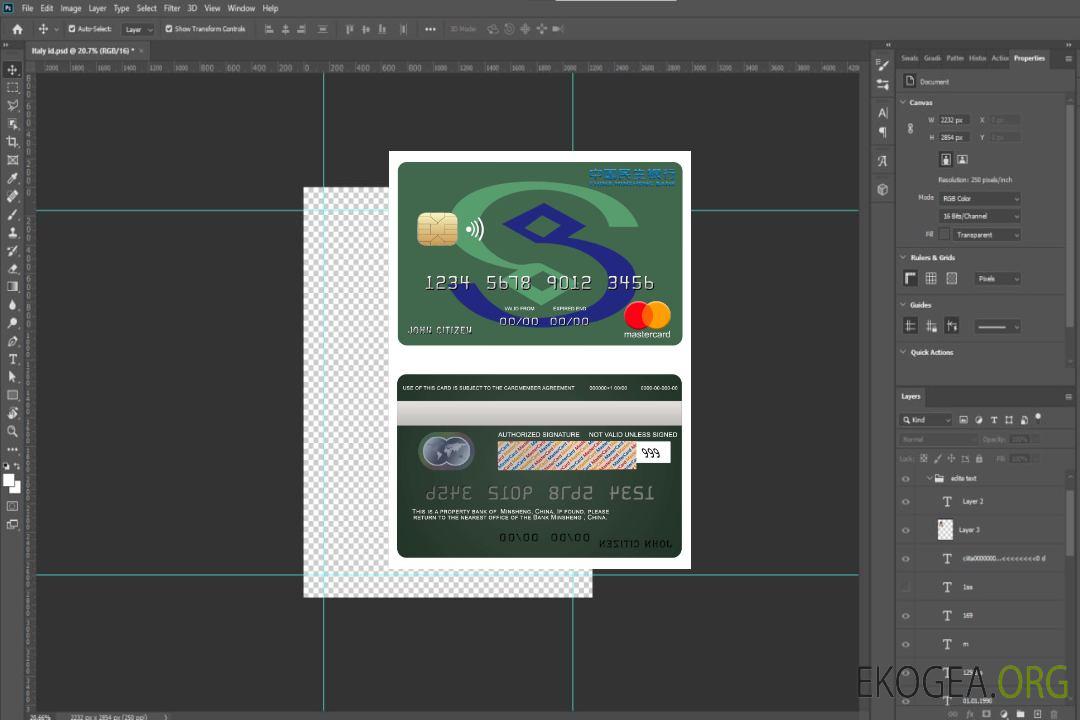Screen dimensions: 1080x720
Task: Click the foreground color swatch
Action: (x=9, y=481)
